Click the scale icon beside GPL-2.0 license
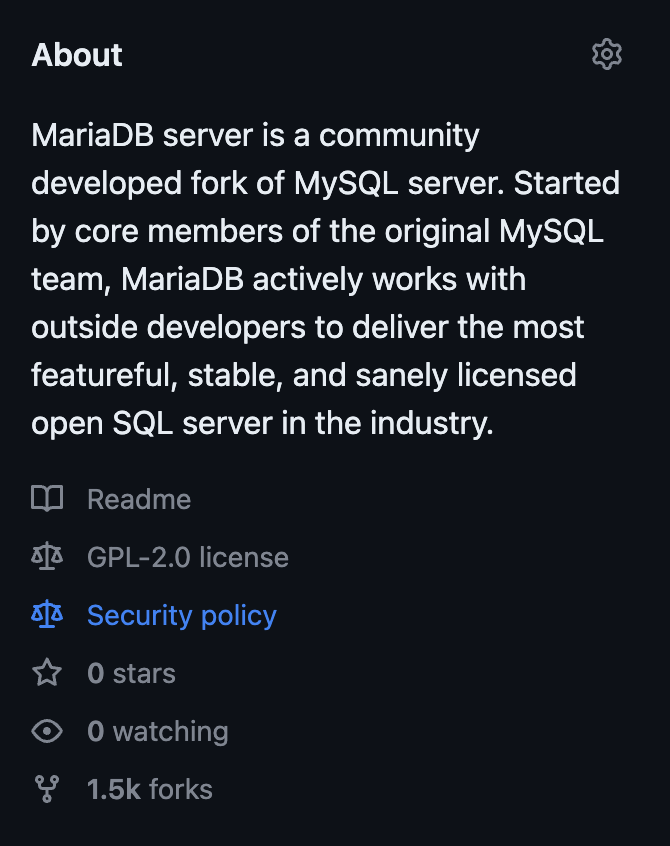This screenshot has width=670, height=846. [x=47, y=556]
